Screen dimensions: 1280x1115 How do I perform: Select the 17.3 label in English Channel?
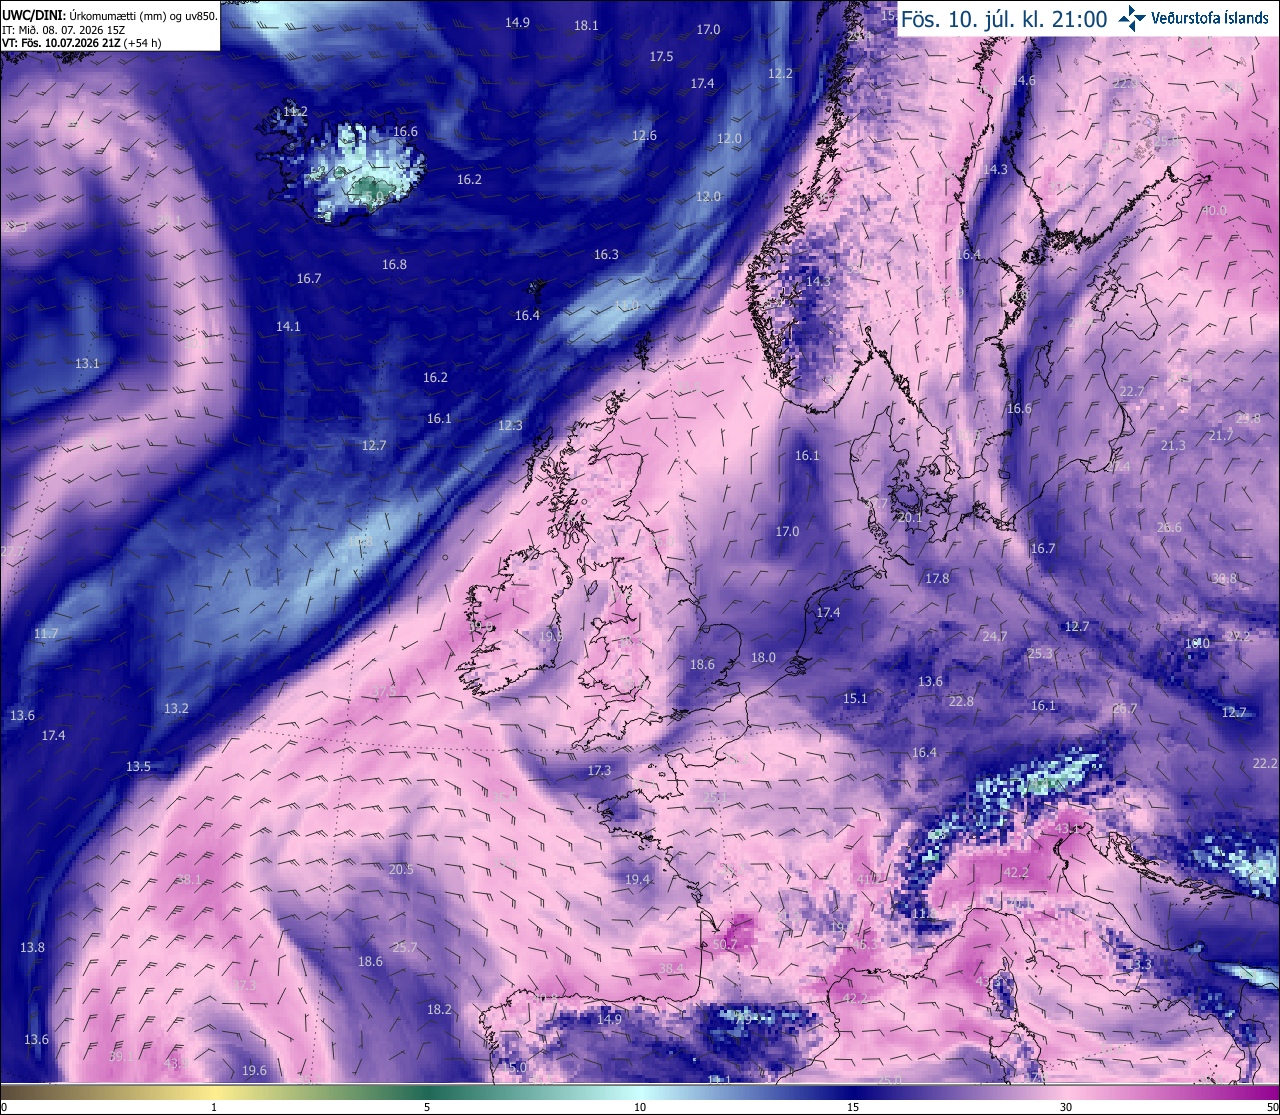tap(598, 771)
